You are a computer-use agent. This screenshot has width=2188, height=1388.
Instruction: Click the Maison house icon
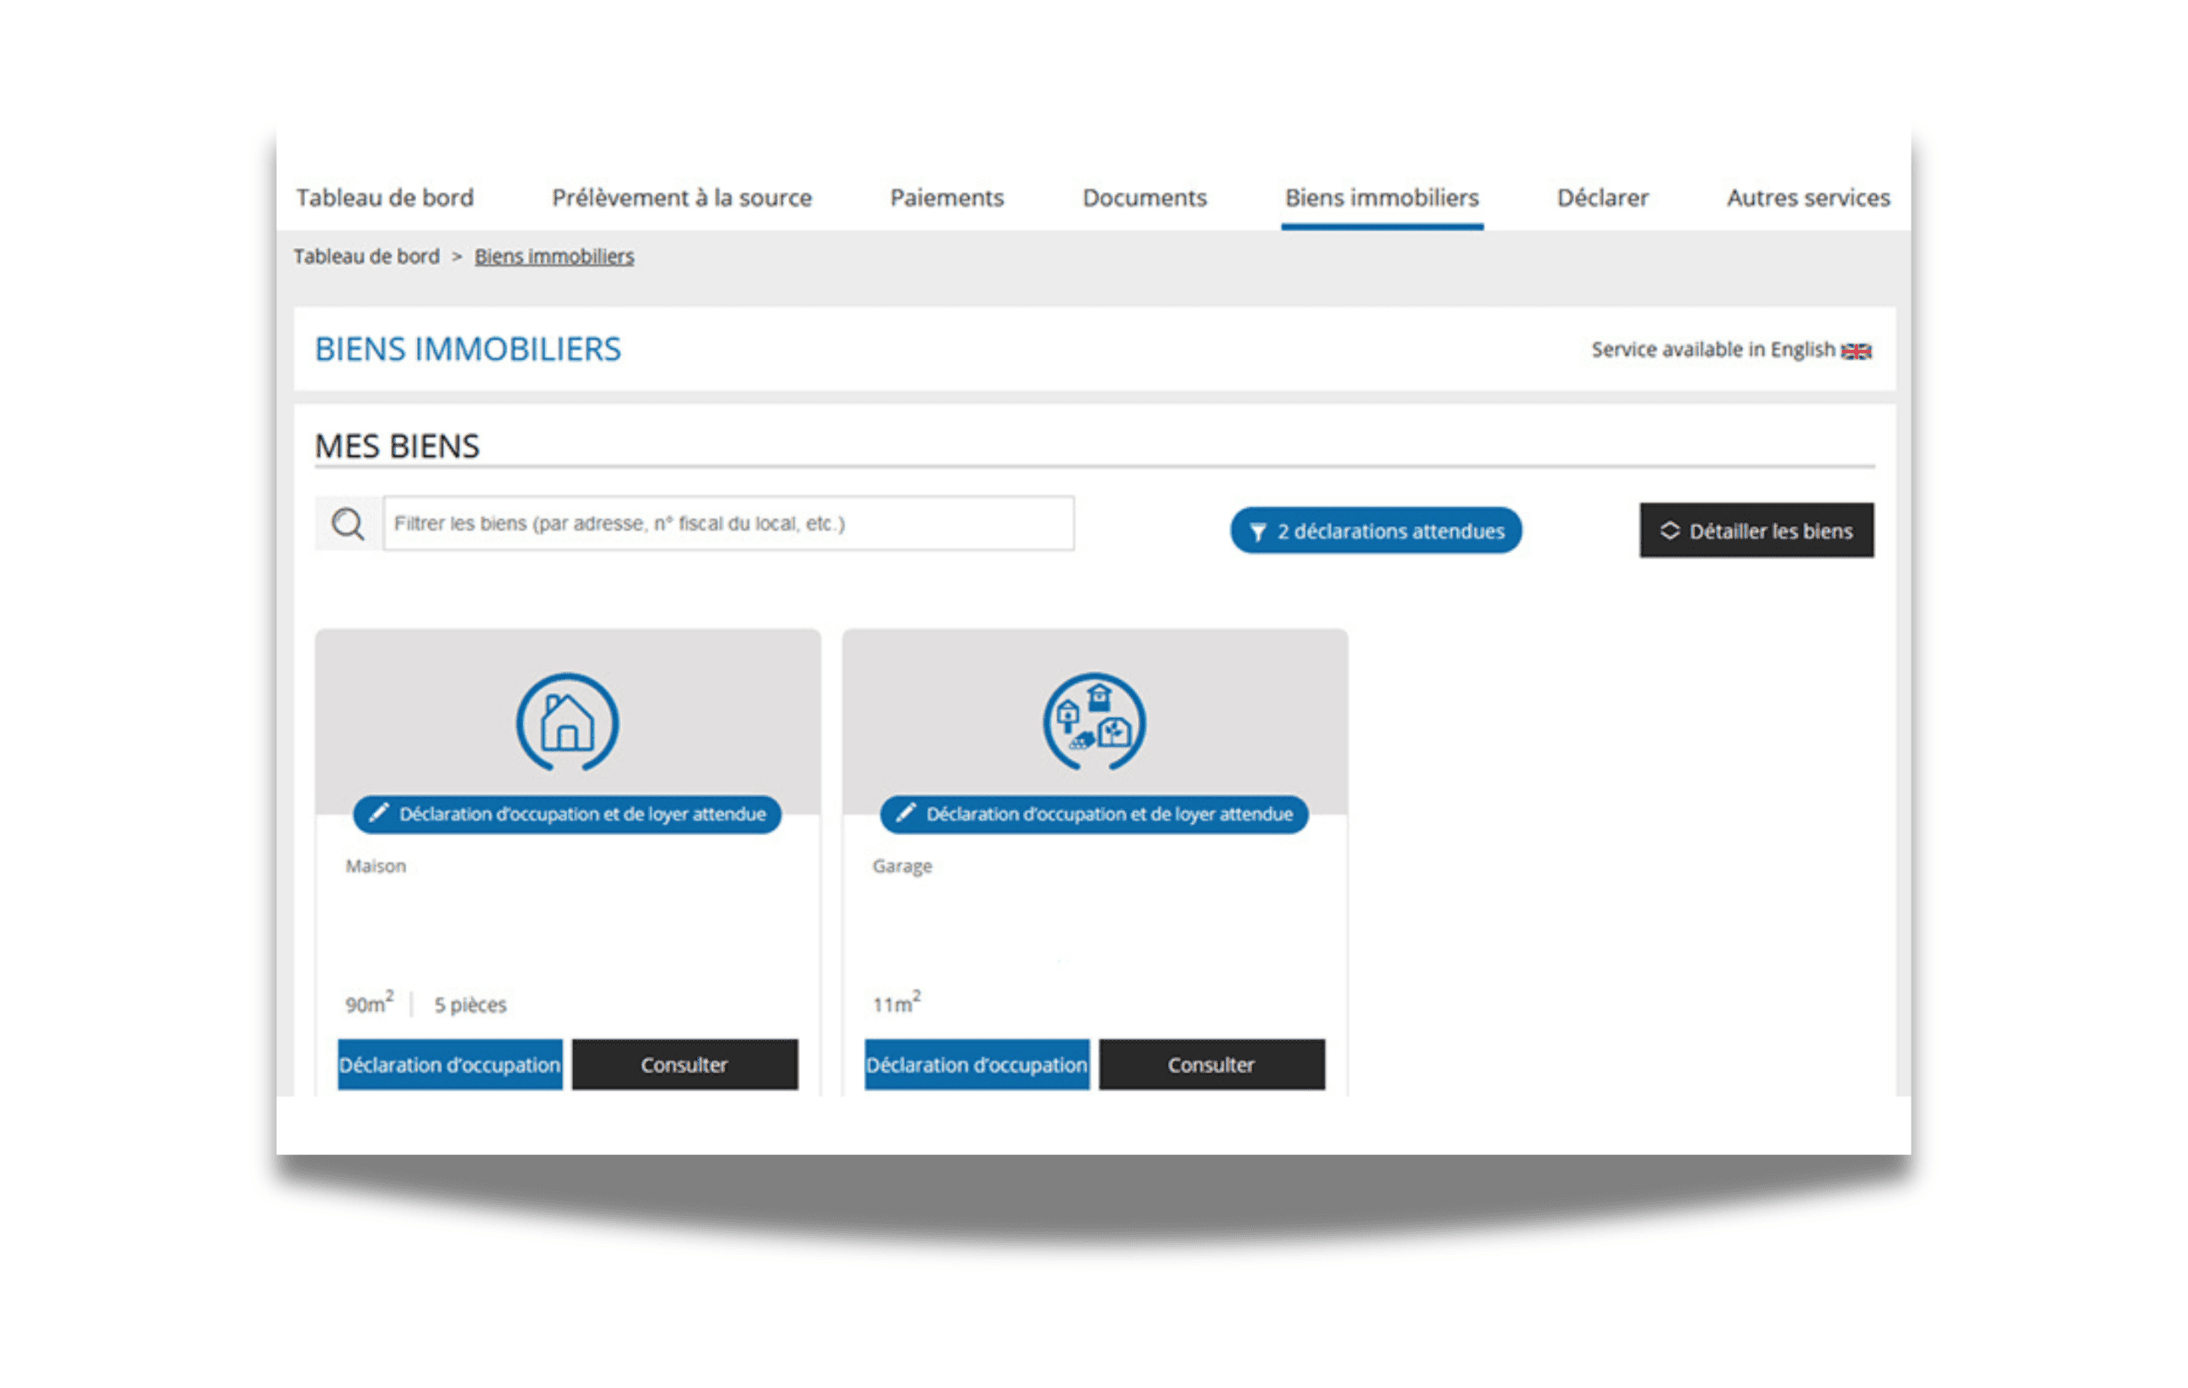click(x=567, y=722)
